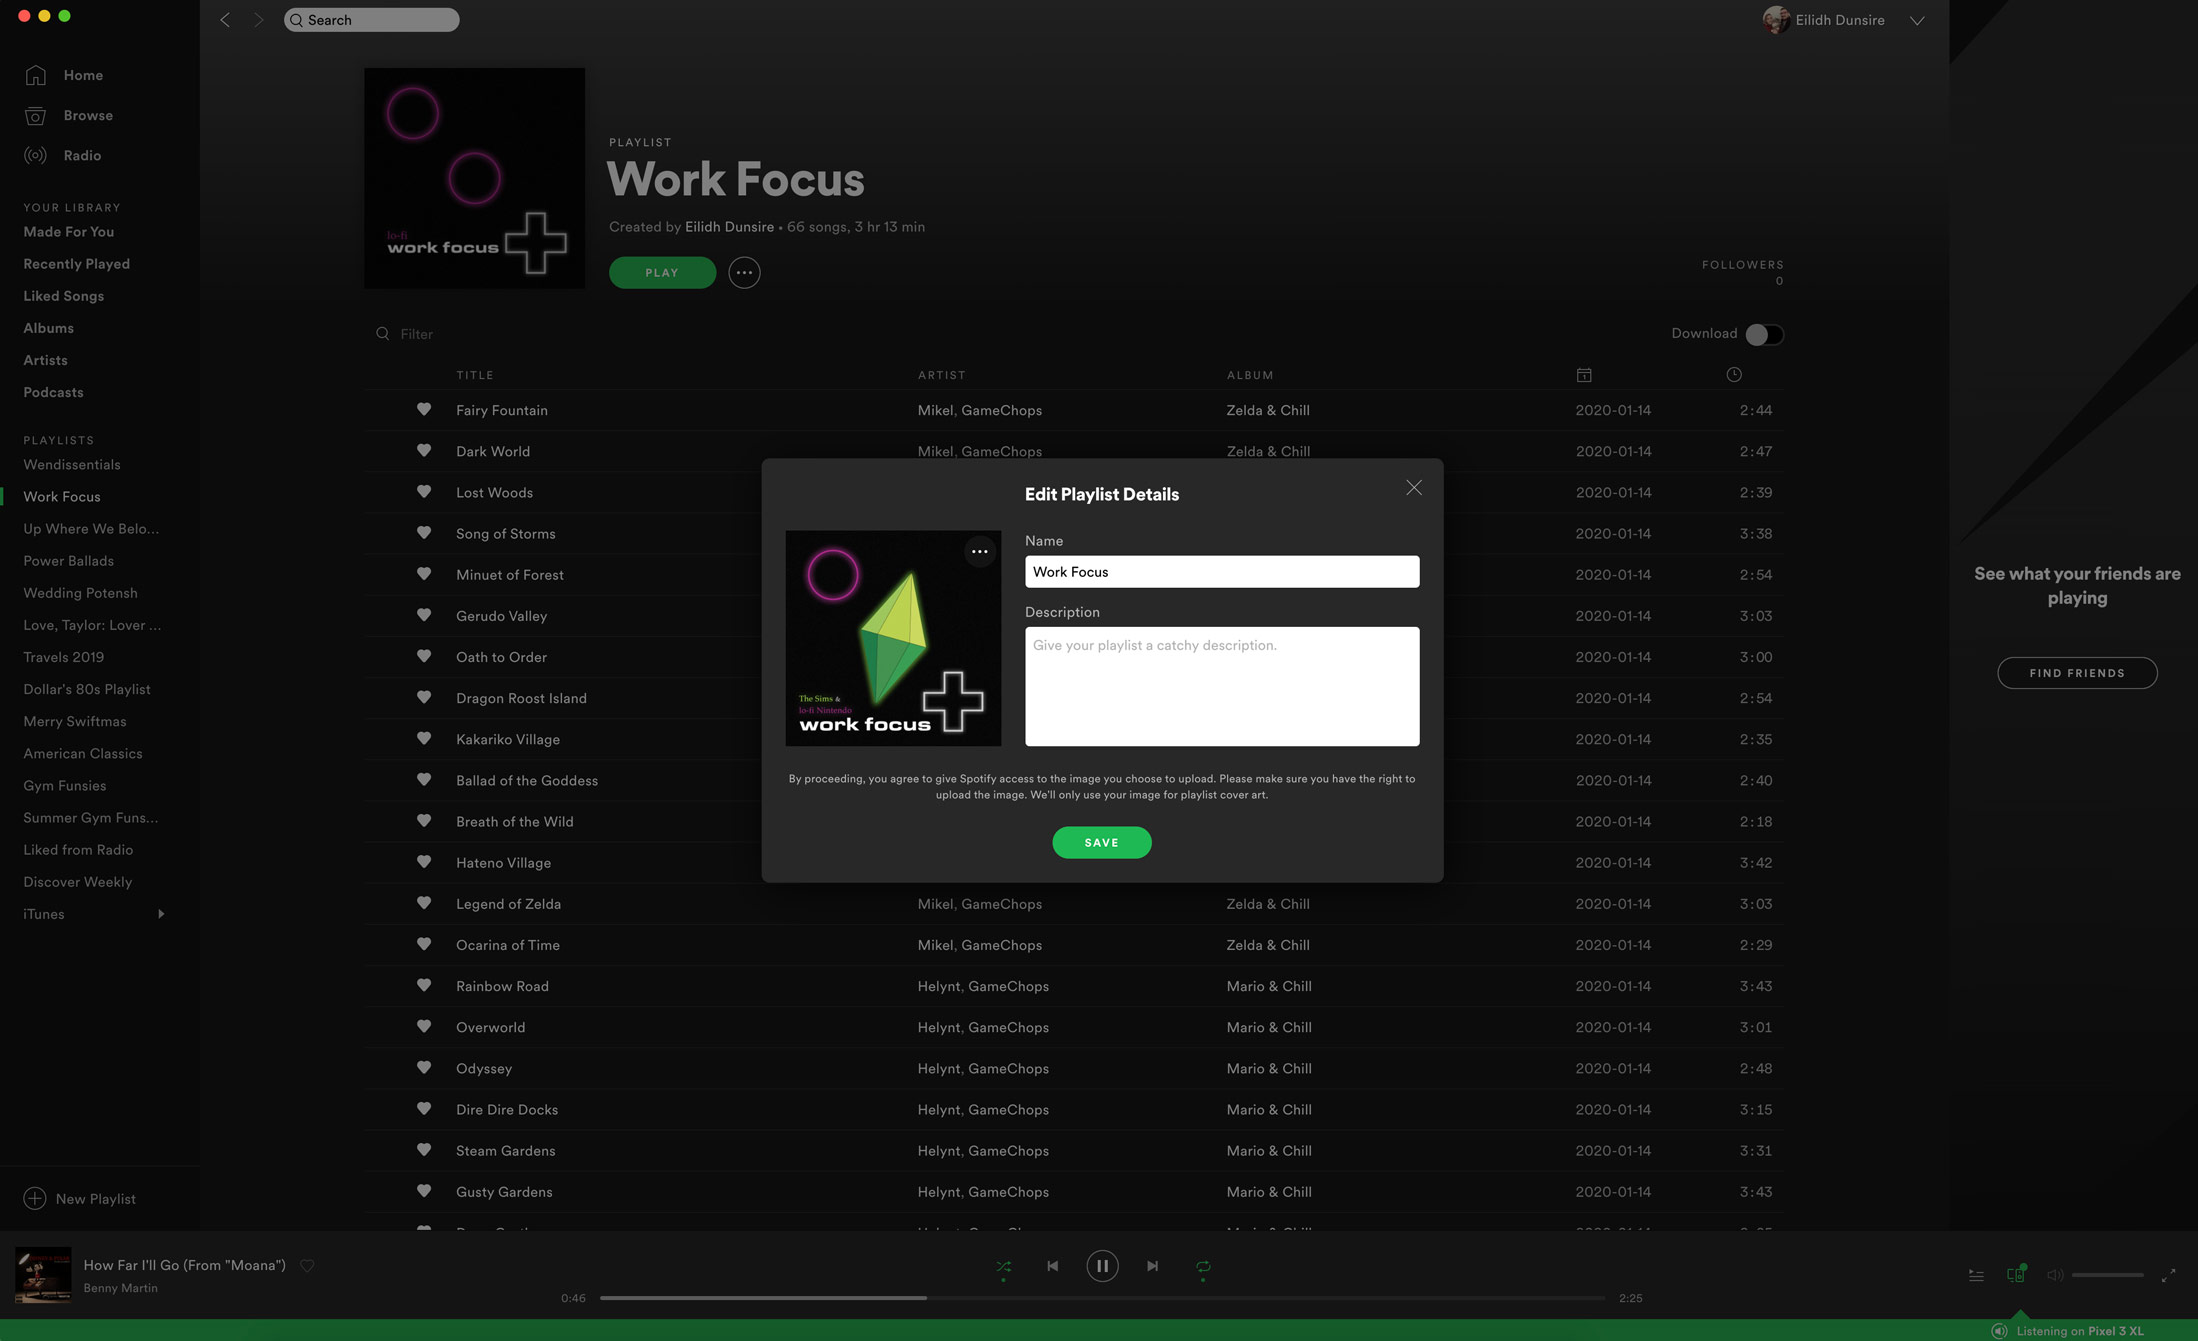Expand the iTunes playlist folder

coord(161,914)
